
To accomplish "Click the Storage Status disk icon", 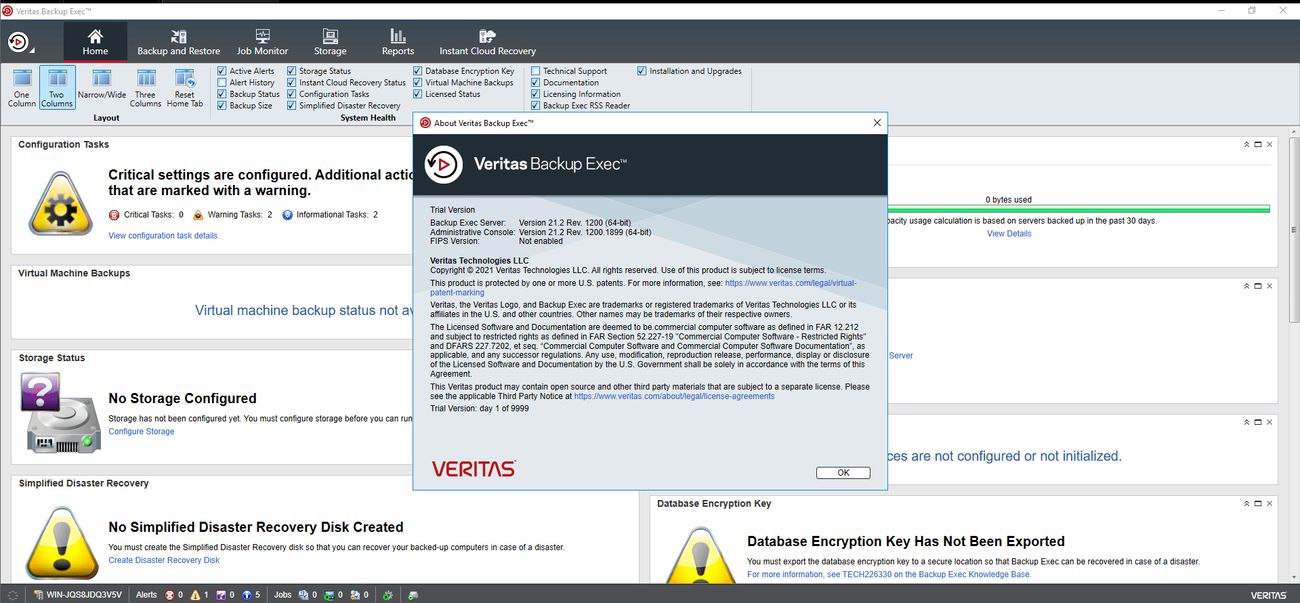I will 62,412.
